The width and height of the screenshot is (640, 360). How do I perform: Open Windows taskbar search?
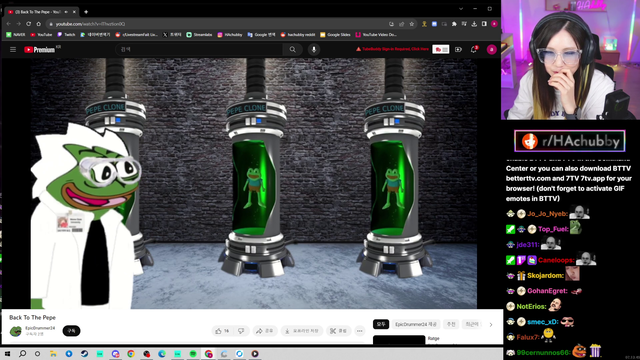tap(22, 353)
